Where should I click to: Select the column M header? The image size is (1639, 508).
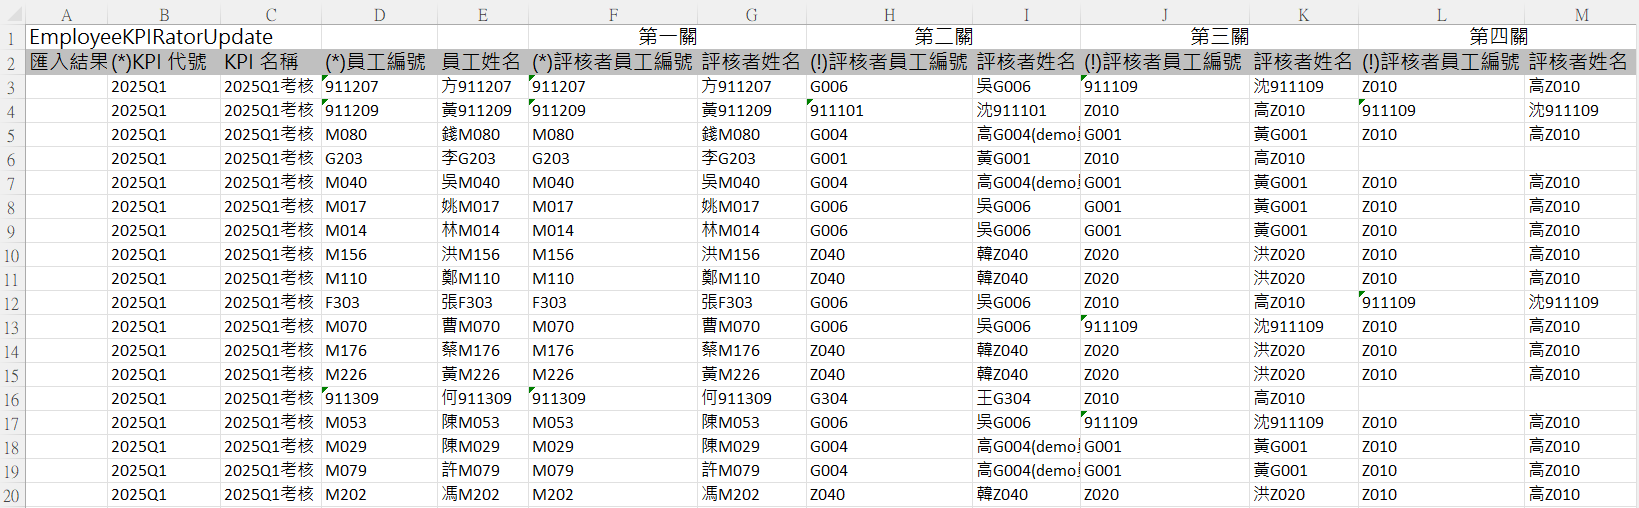tap(1581, 15)
